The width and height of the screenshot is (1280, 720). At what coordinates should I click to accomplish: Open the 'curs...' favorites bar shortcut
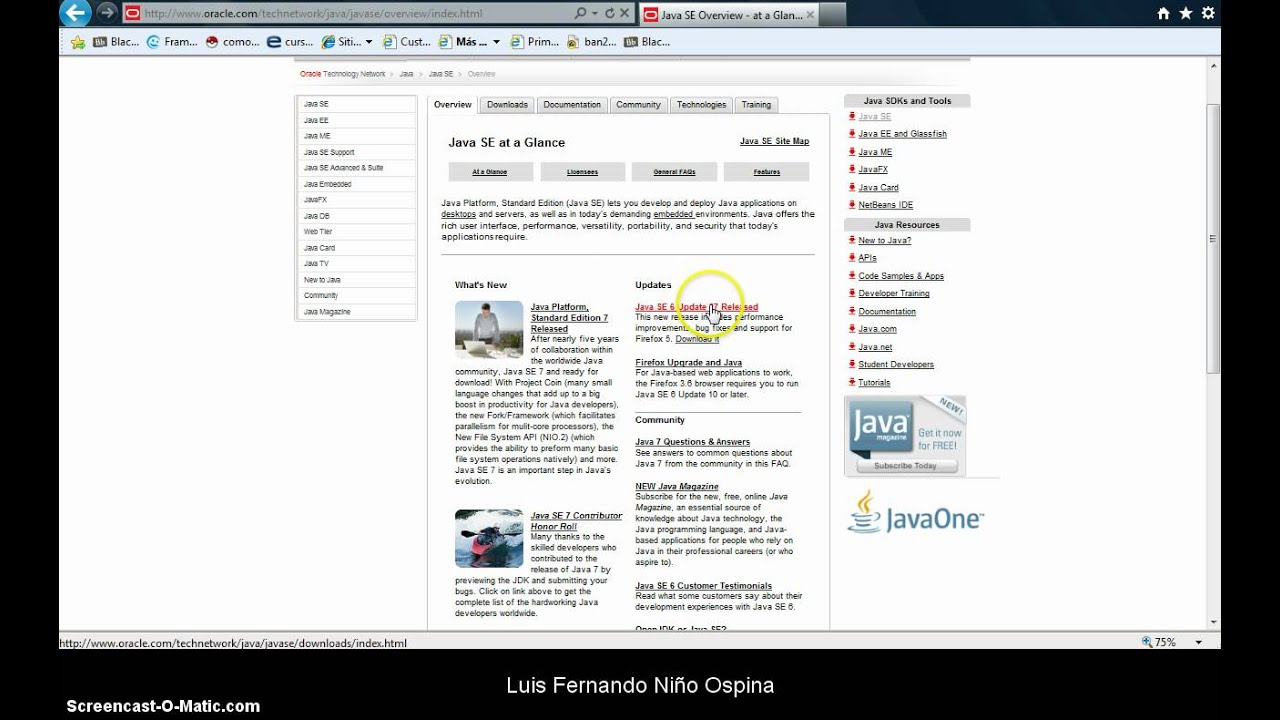tap(292, 42)
